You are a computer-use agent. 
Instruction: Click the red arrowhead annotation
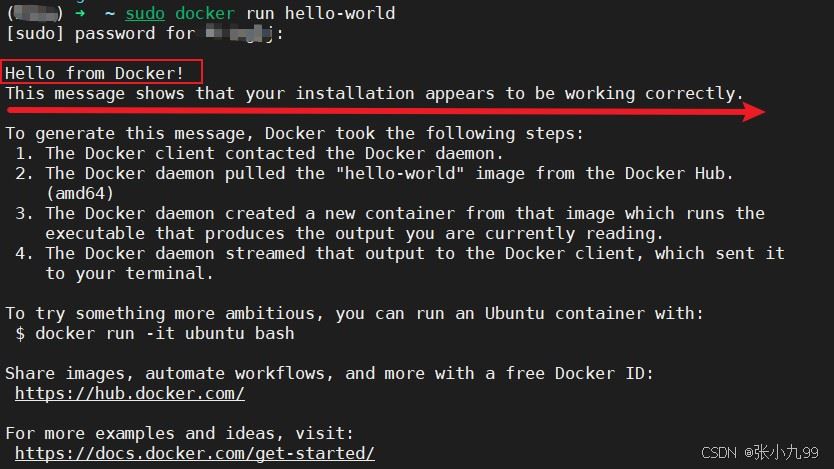click(x=753, y=112)
